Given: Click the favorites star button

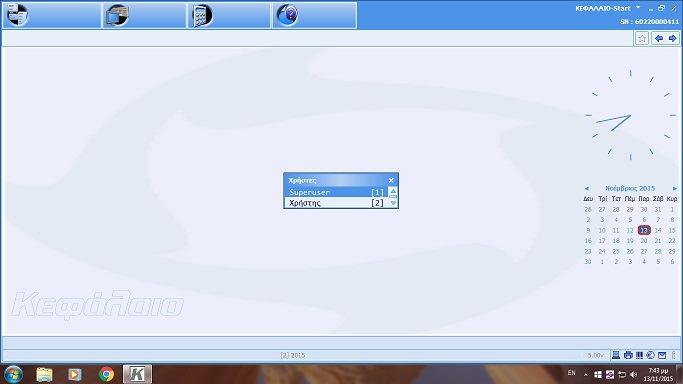Looking at the screenshot, I should pyautogui.click(x=642, y=38).
